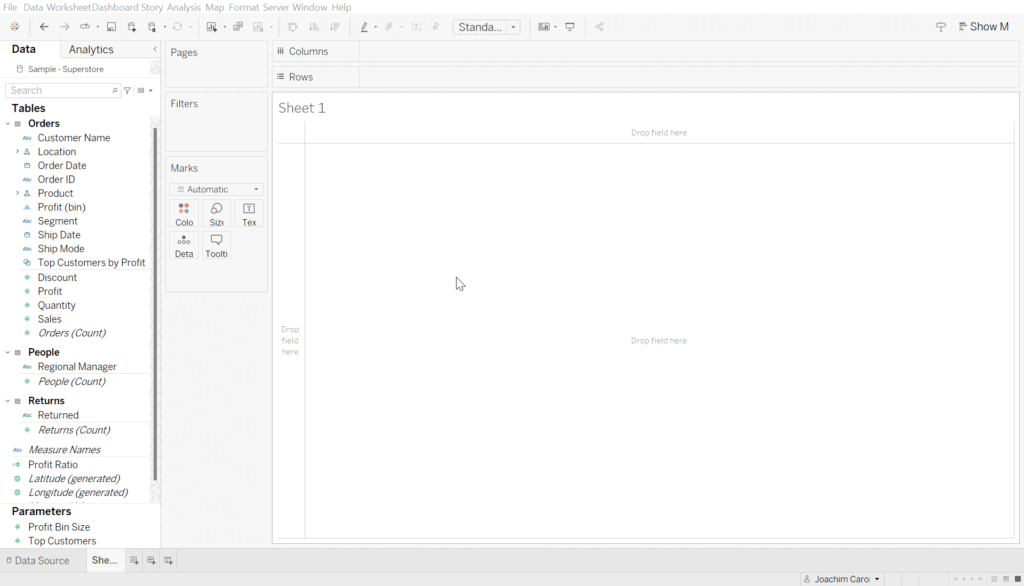Click the Show/Hide Cards icon
The image size is (1024, 586).
click(543, 27)
